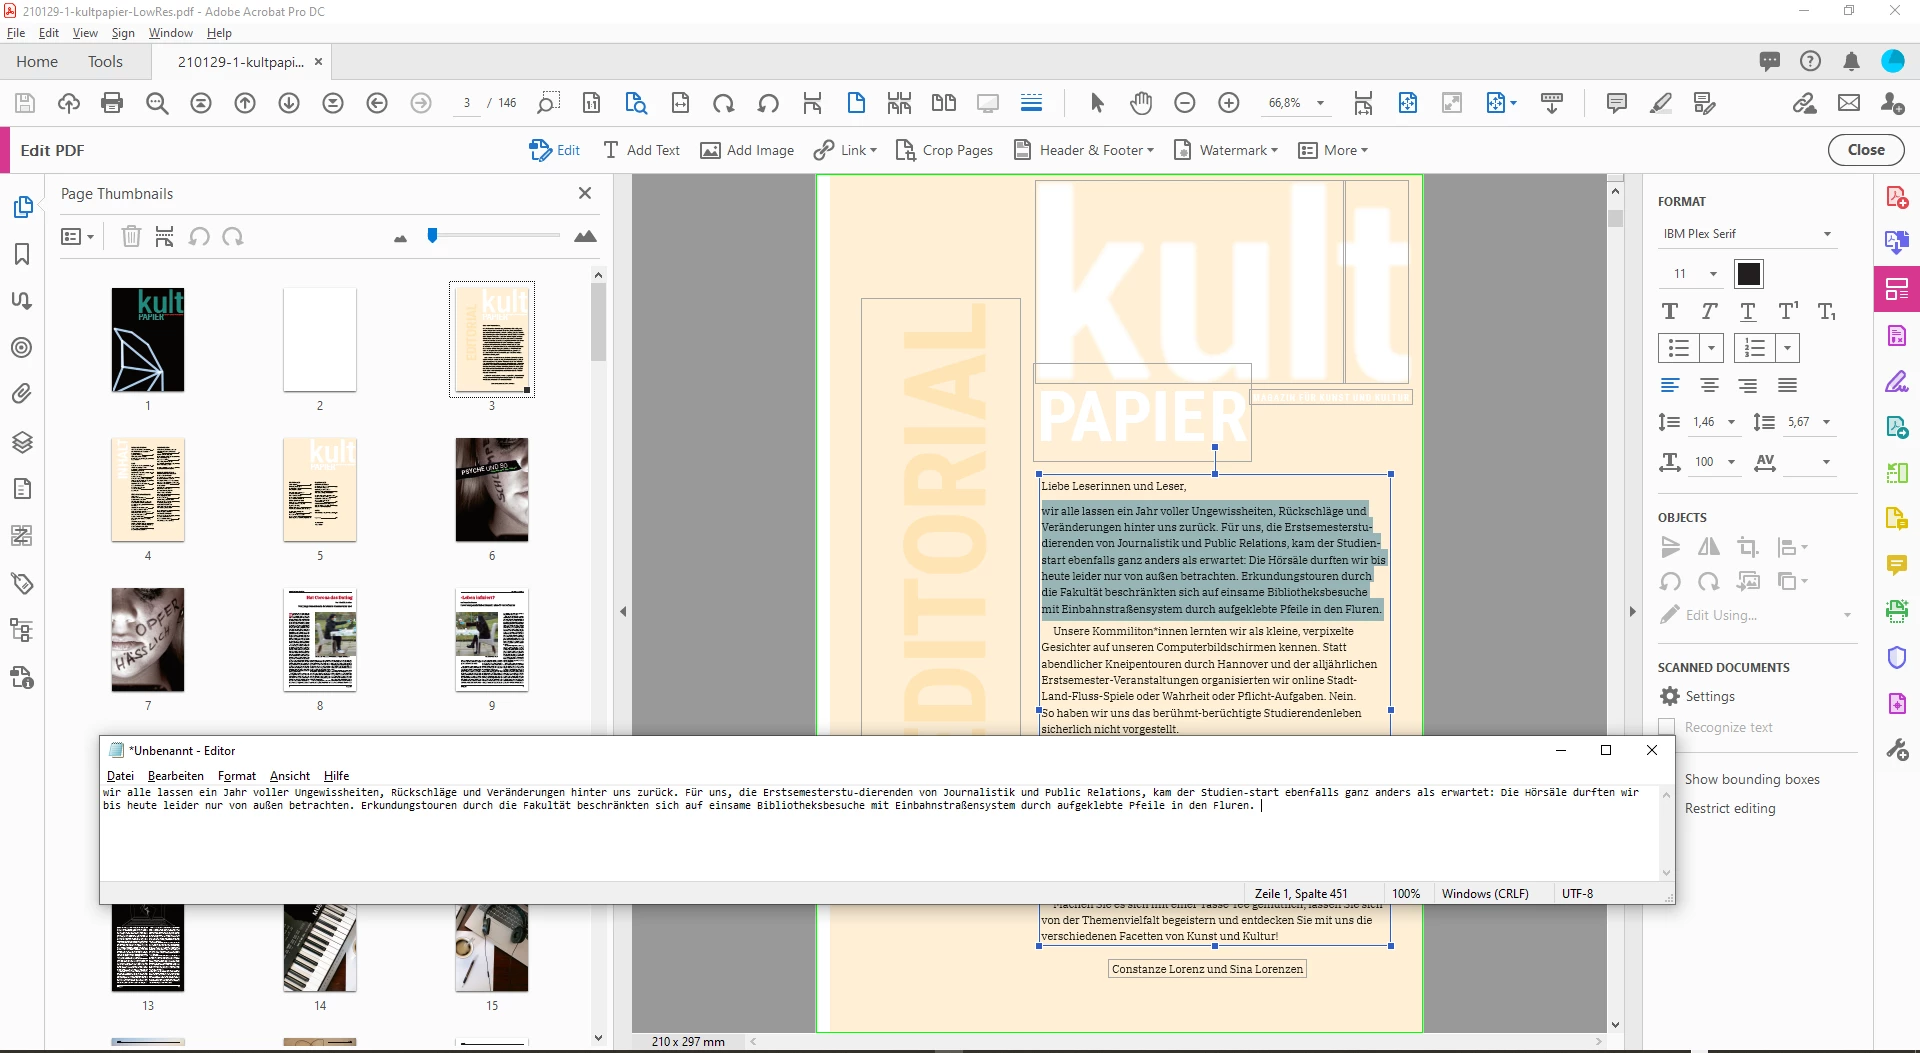The height and width of the screenshot is (1053, 1920).
Task: Select the Add Text tool
Action: click(641, 150)
